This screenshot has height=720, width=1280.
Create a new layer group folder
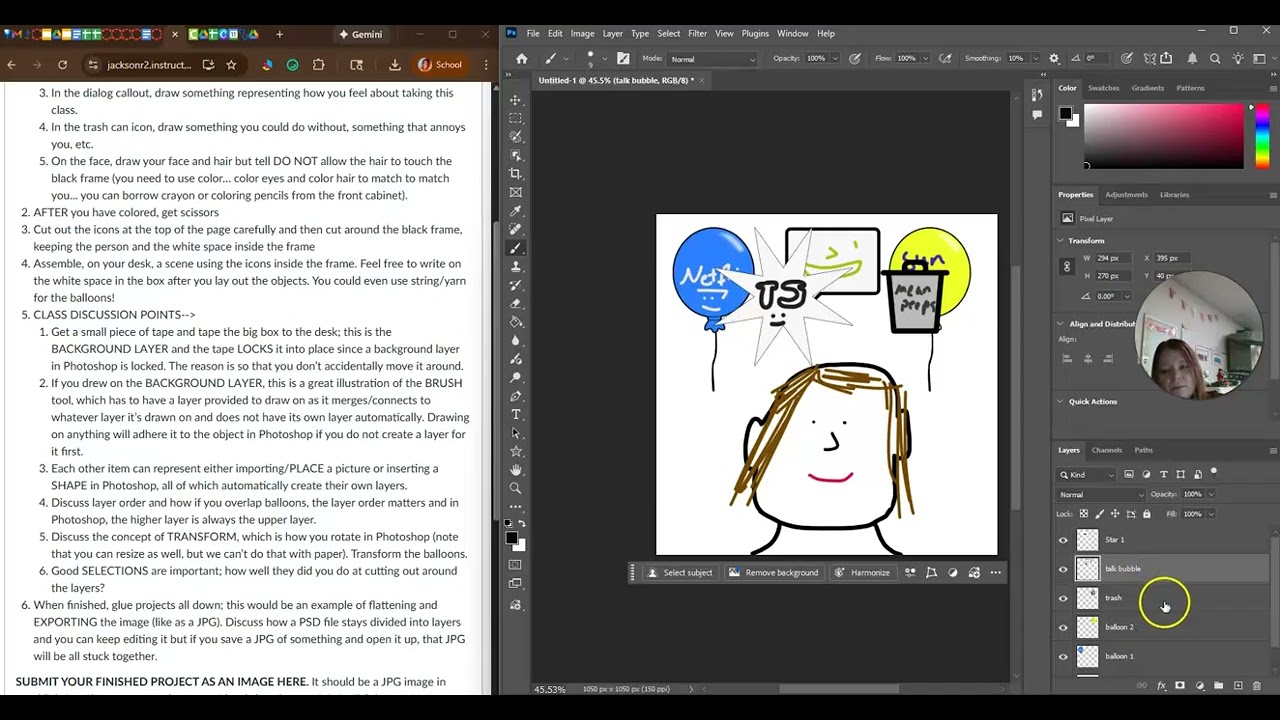click(1218, 686)
